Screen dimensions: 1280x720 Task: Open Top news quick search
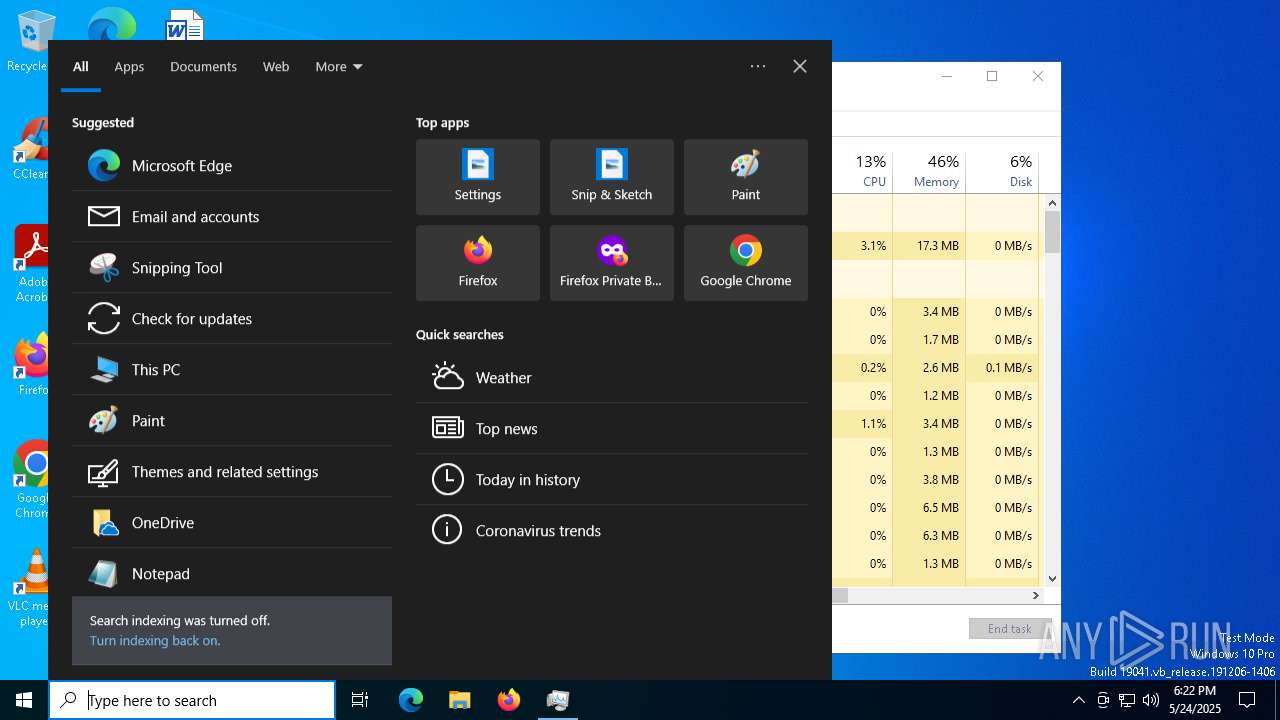click(612, 429)
